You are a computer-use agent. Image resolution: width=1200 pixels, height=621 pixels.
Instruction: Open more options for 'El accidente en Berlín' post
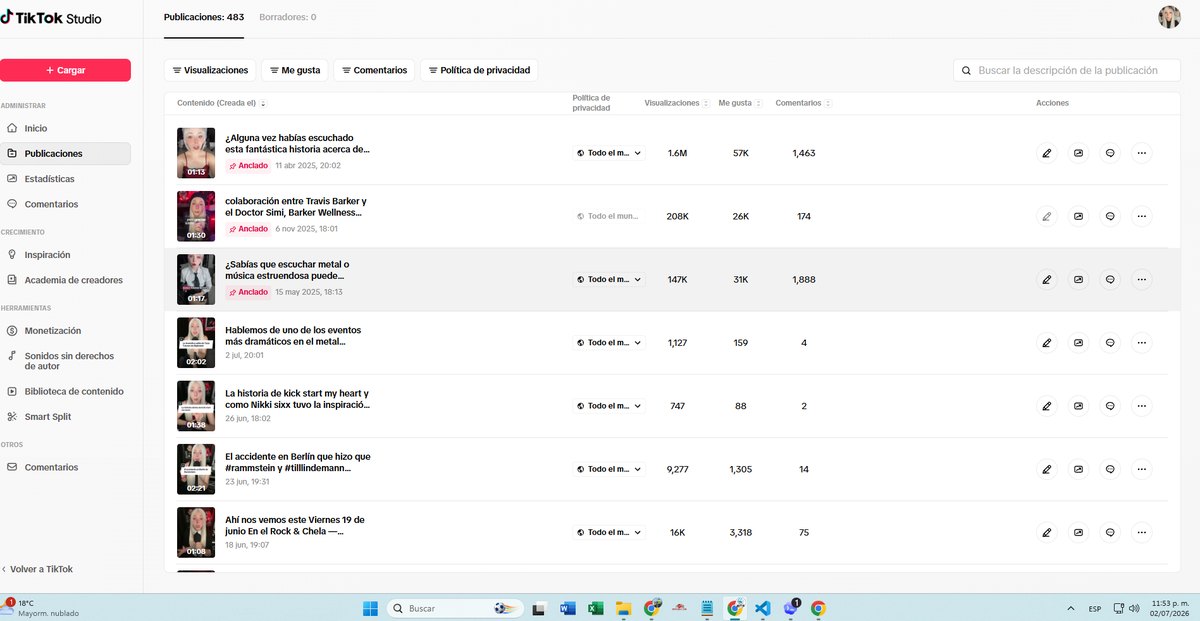(x=1142, y=469)
